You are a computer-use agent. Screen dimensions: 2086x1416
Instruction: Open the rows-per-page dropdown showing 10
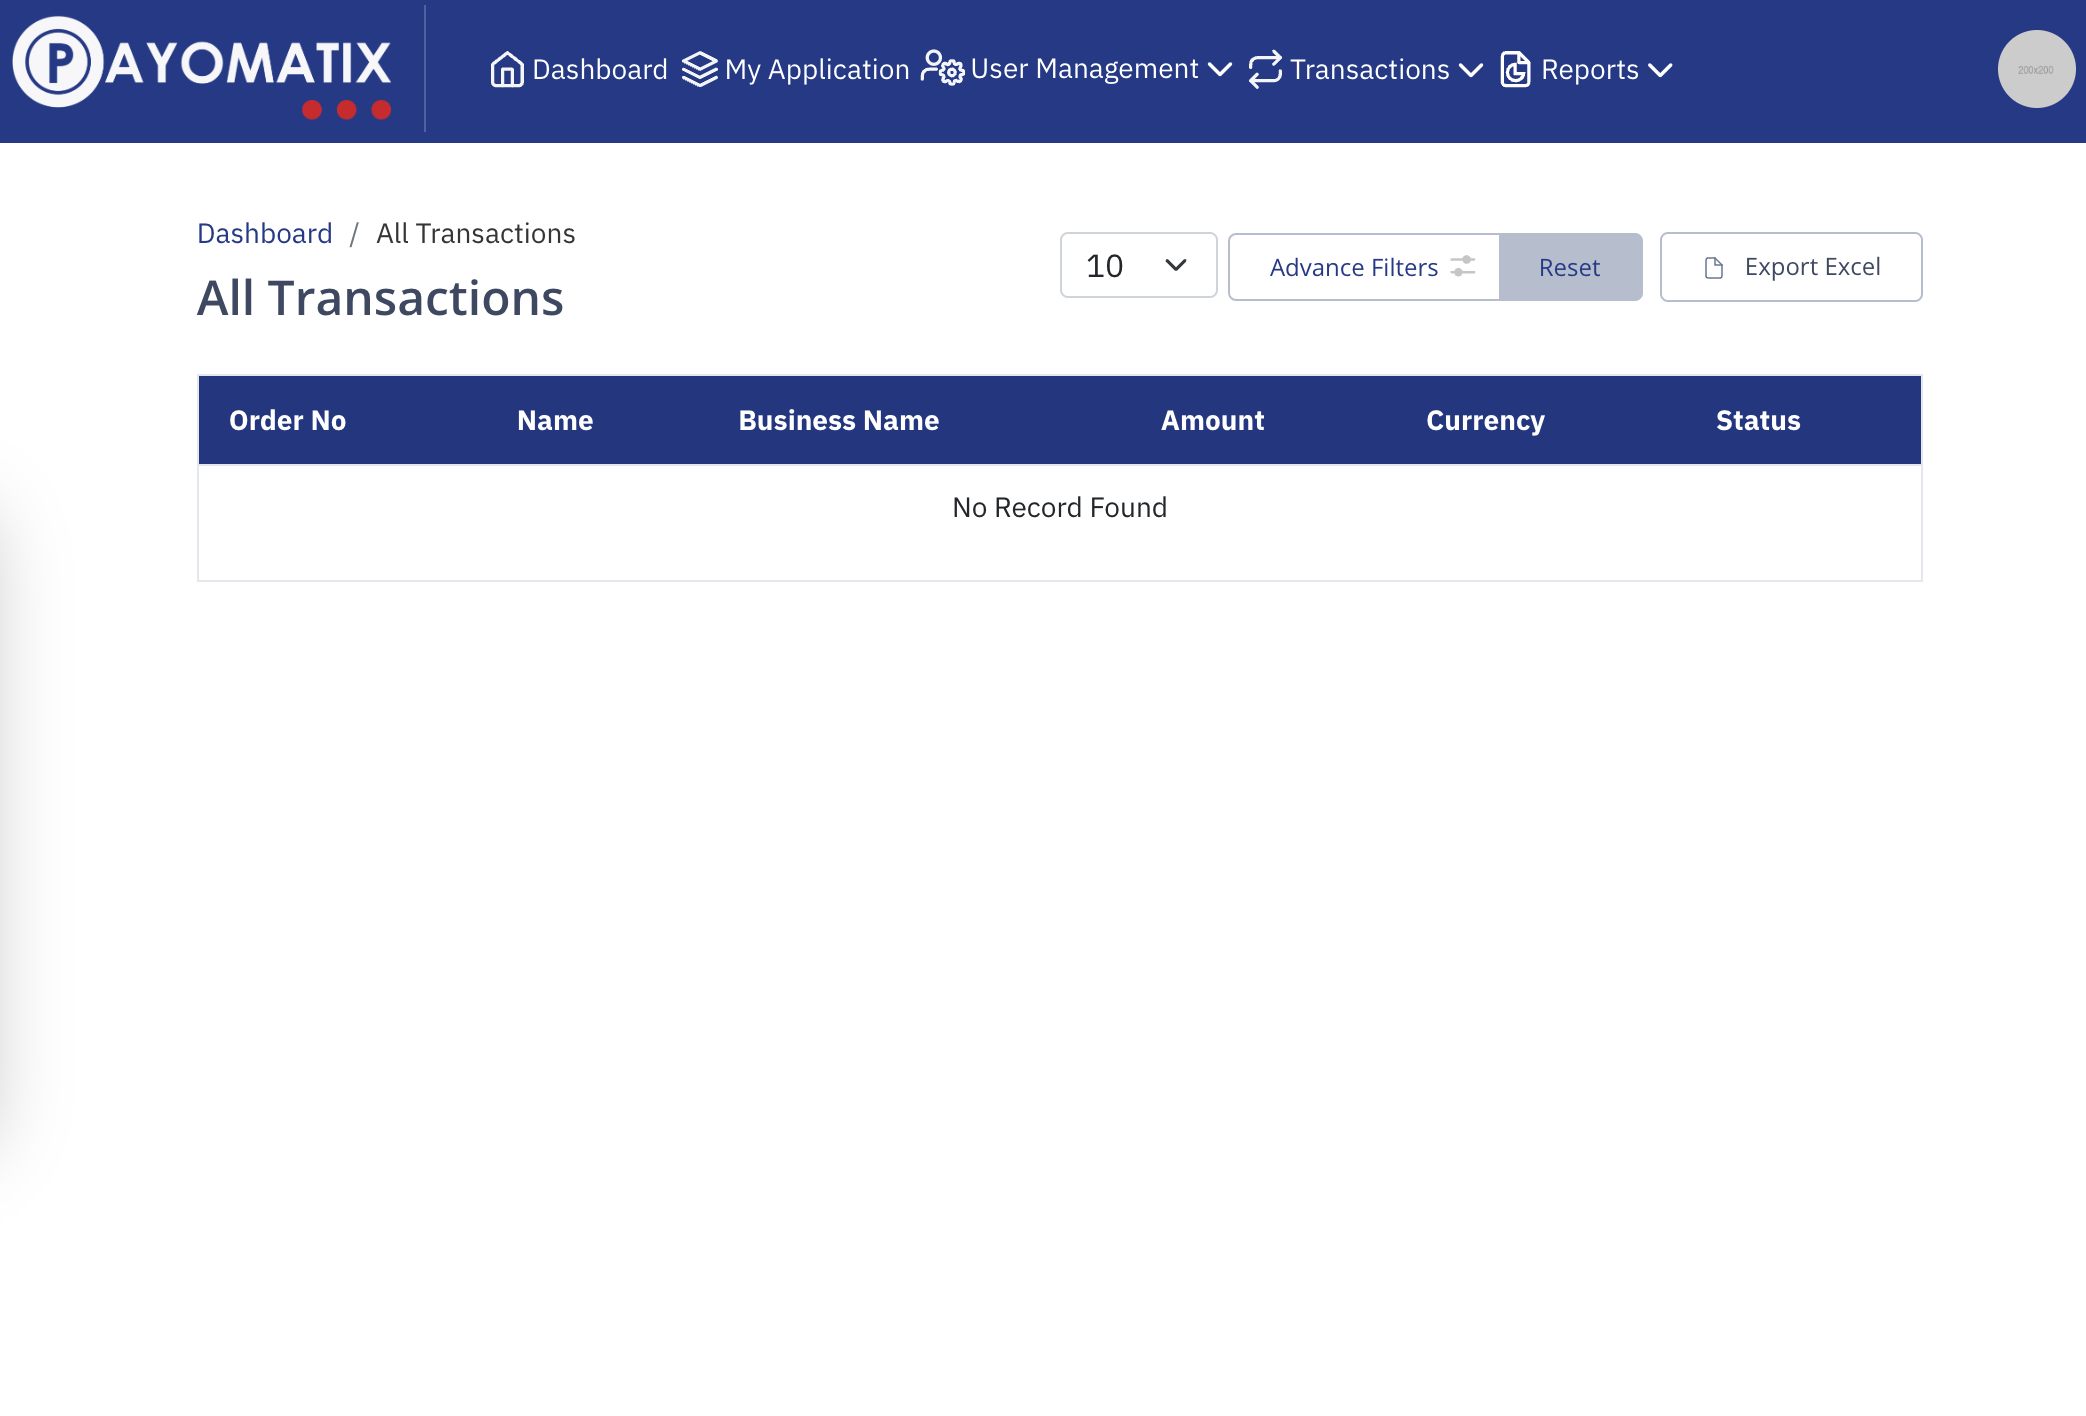pyautogui.click(x=1138, y=265)
